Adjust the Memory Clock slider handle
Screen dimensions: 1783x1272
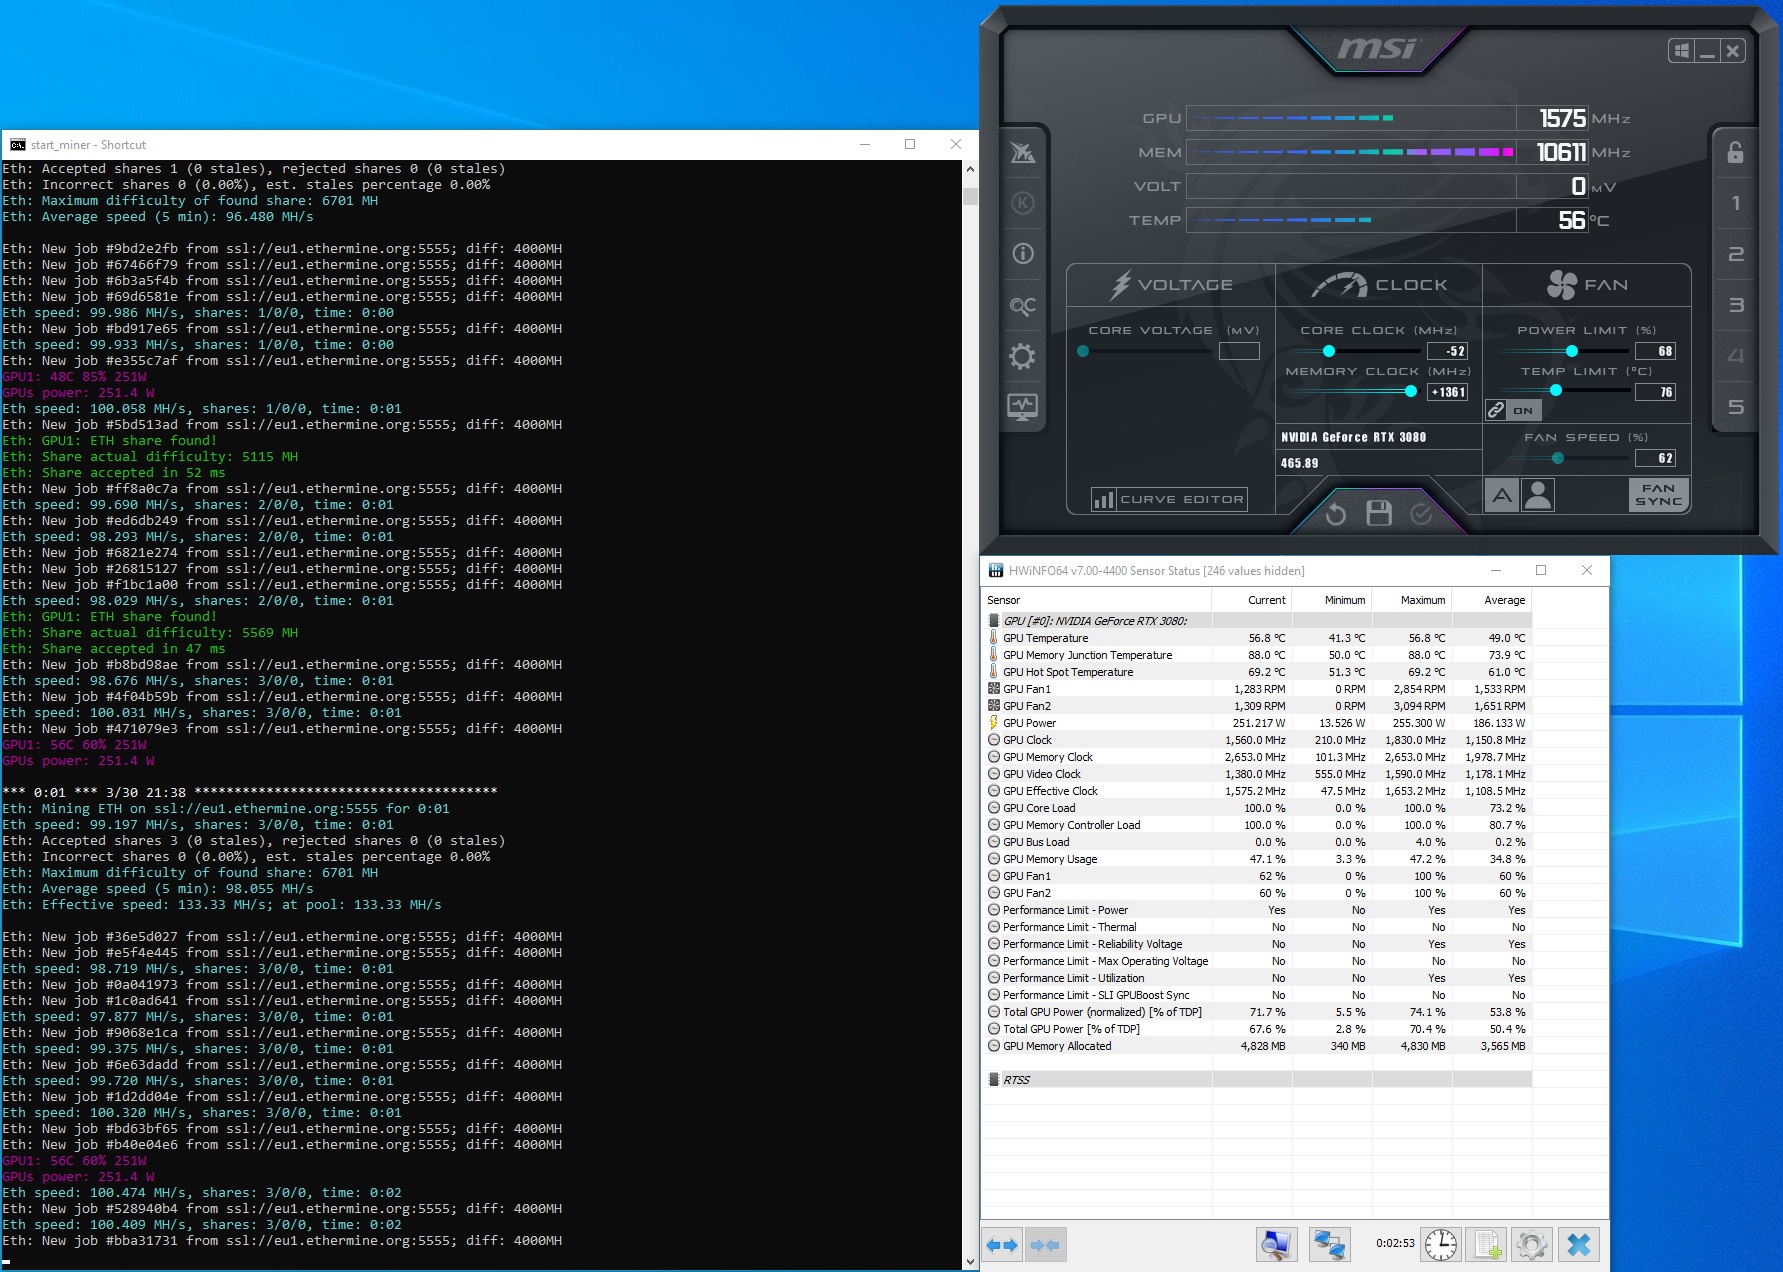1411,392
